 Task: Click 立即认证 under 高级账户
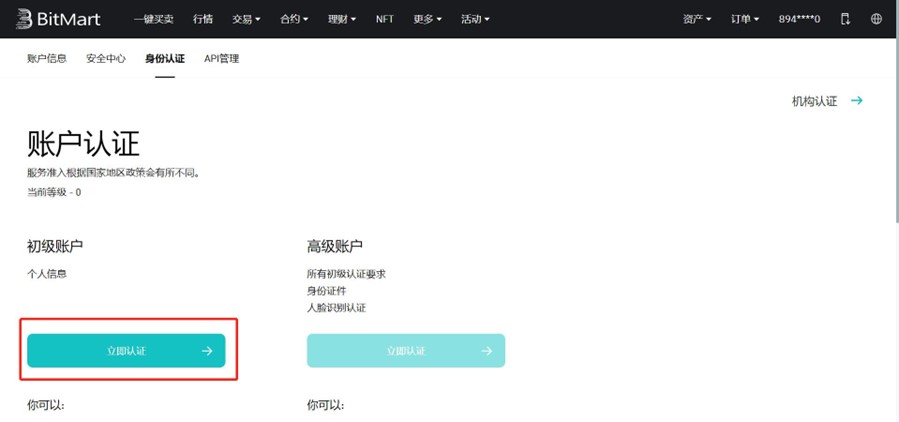pos(406,351)
